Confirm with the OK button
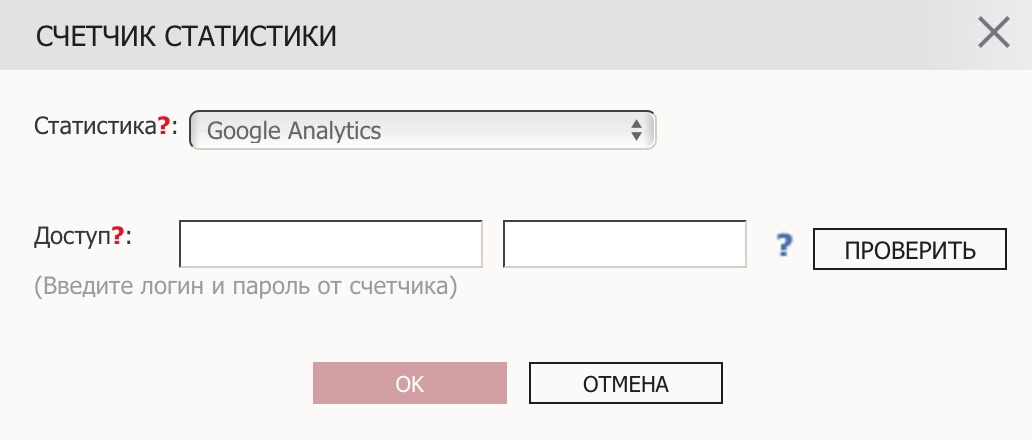 410,383
